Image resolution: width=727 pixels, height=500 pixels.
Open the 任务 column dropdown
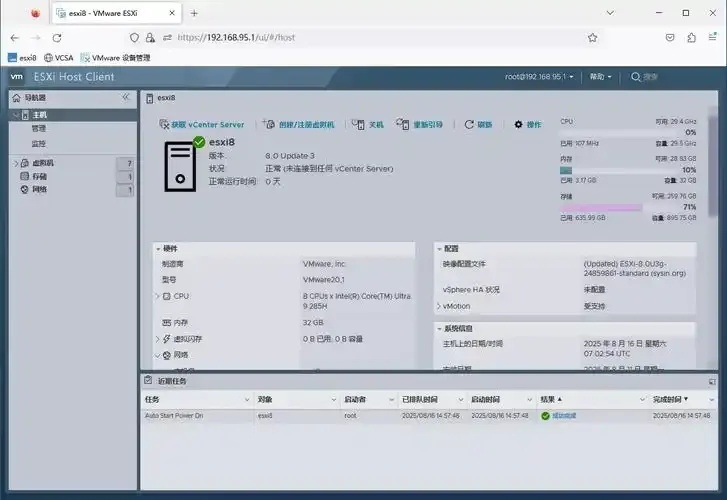[247, 399]
